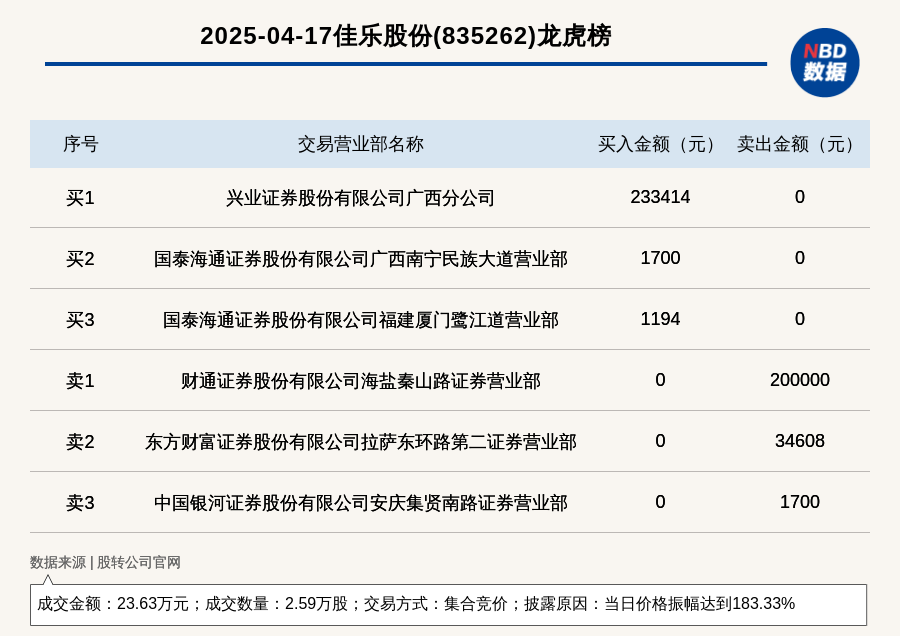The image size is (900, 636).
Task: Select the 买3 row label
Action: click(80, 319)
